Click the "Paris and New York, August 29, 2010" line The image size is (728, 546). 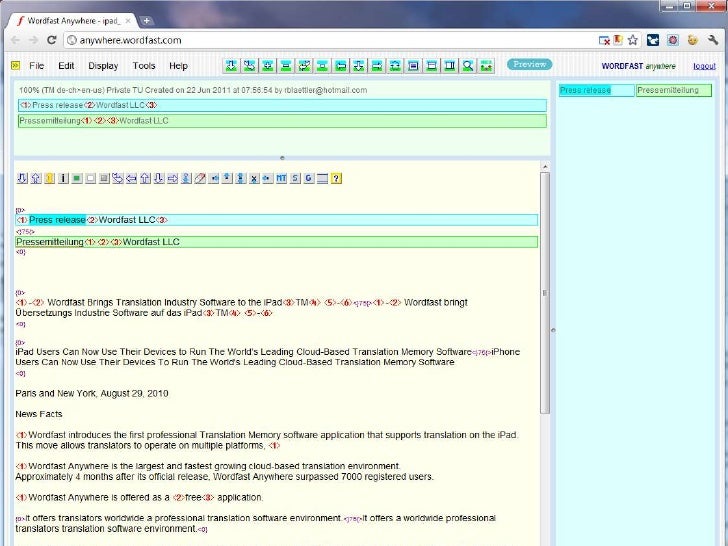(x=92, y=393)
